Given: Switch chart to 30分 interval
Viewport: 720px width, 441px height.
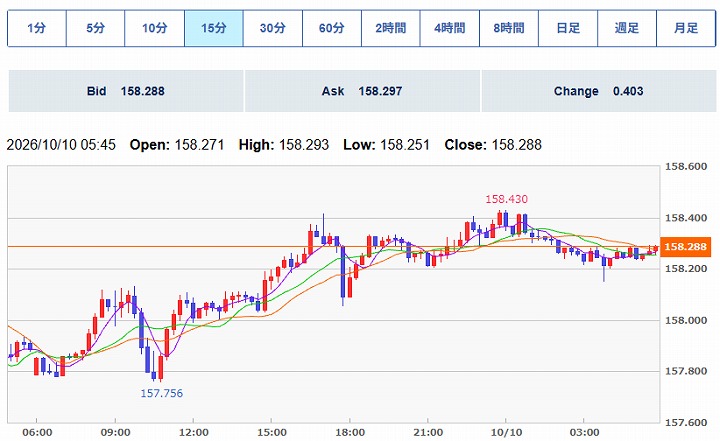Looking at the screenshot, I should pyautogui.click(x=273, y=28).
